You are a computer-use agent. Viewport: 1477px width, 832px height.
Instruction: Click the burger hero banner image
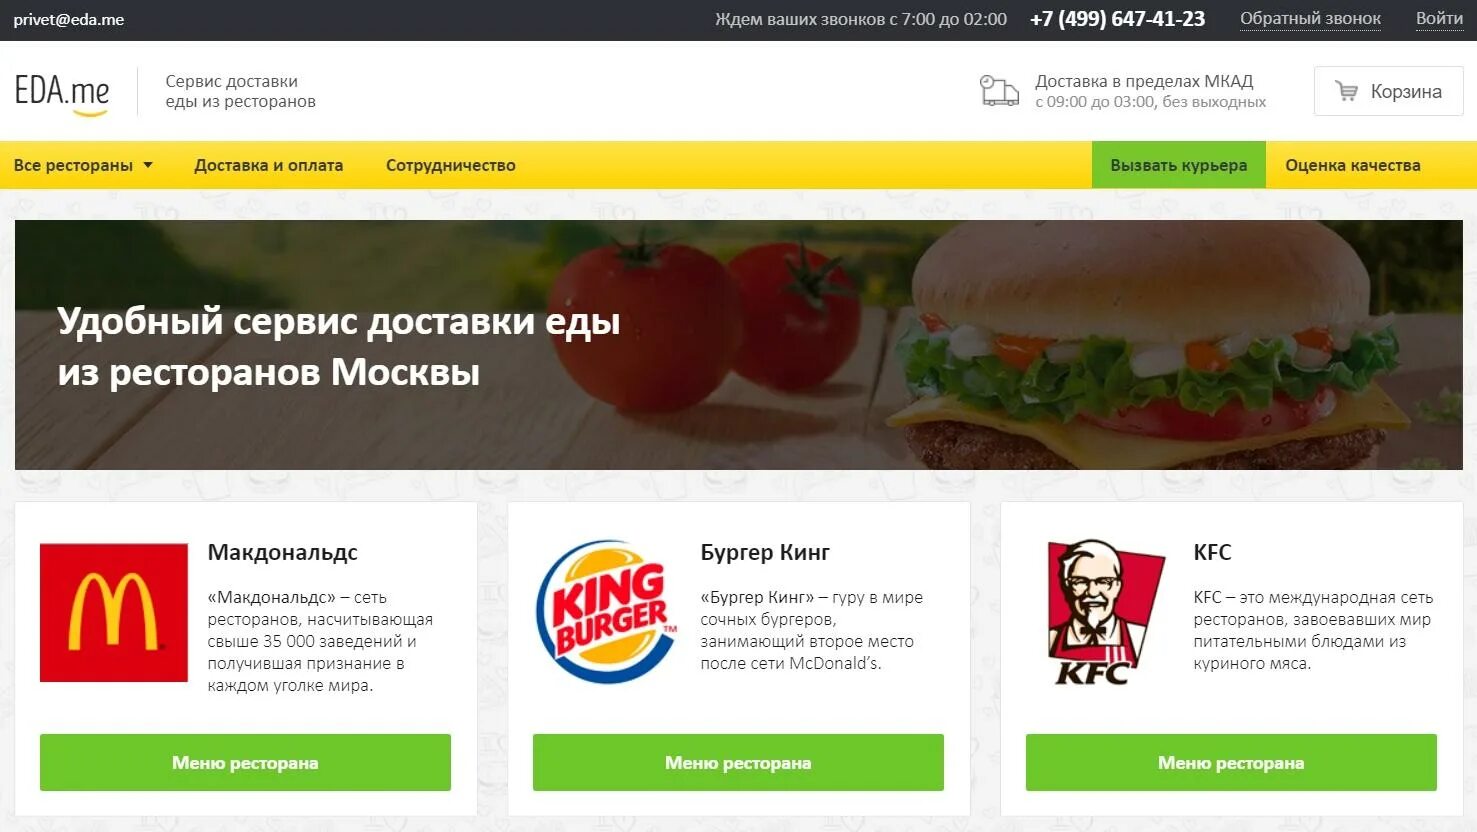pos(739,345)
